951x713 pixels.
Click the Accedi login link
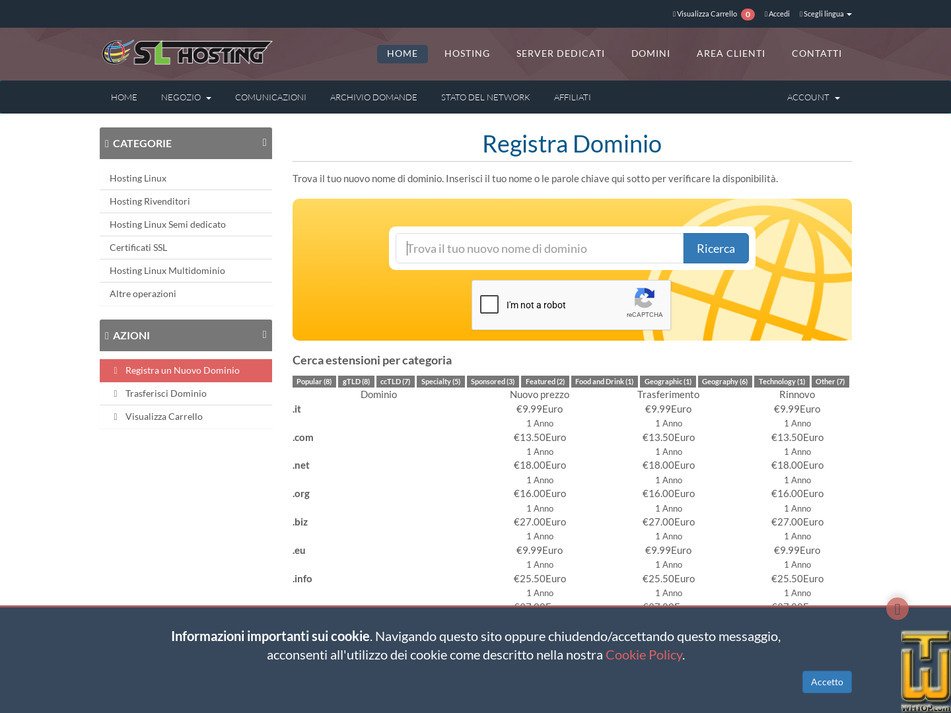pyautogui.click(x=778, y=14)
